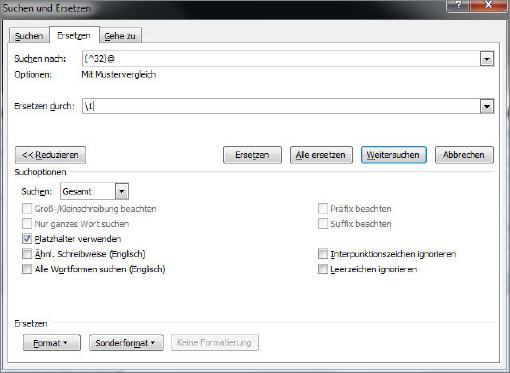The image size is (510, 373).
Task: Focus the Ersetzen durch input field
Action: (x=281, y=106)
